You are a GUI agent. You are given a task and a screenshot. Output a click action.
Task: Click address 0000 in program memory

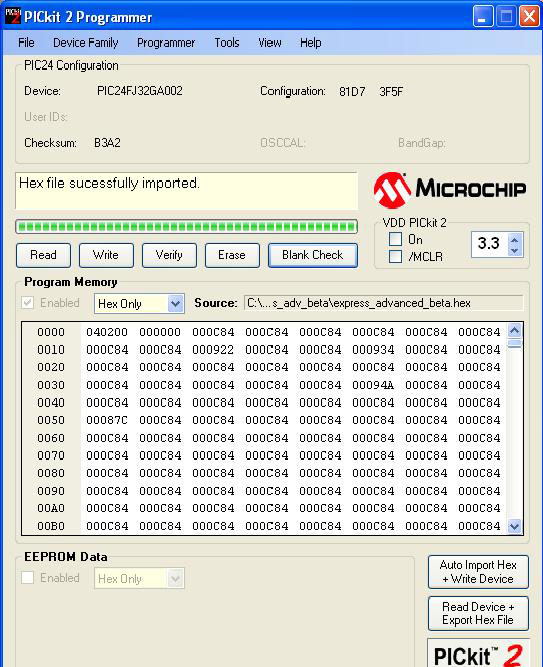(51, 332)
